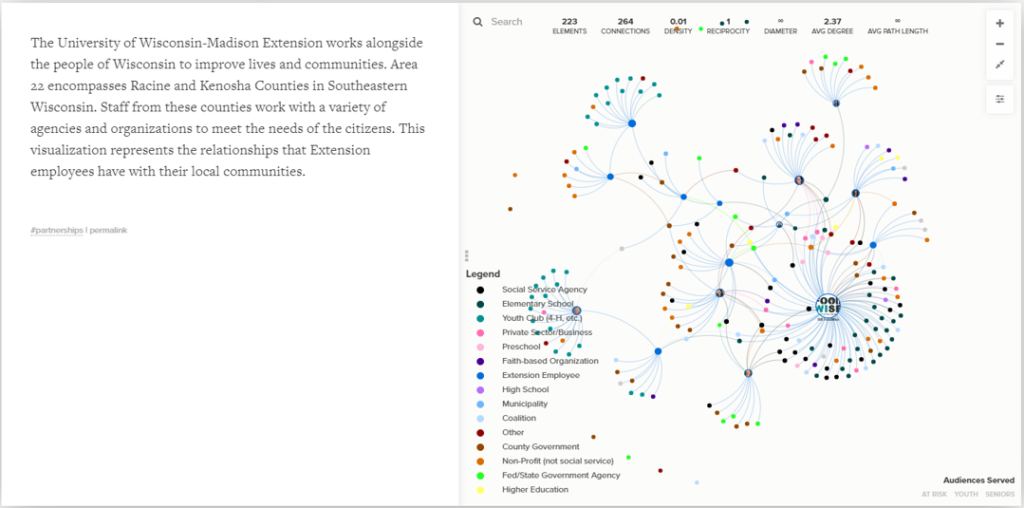Viewport: 1024px width, 508px height.
Task: Click the Coalition legend swatch
Action: pyautogui.click(x=481, y=418)
